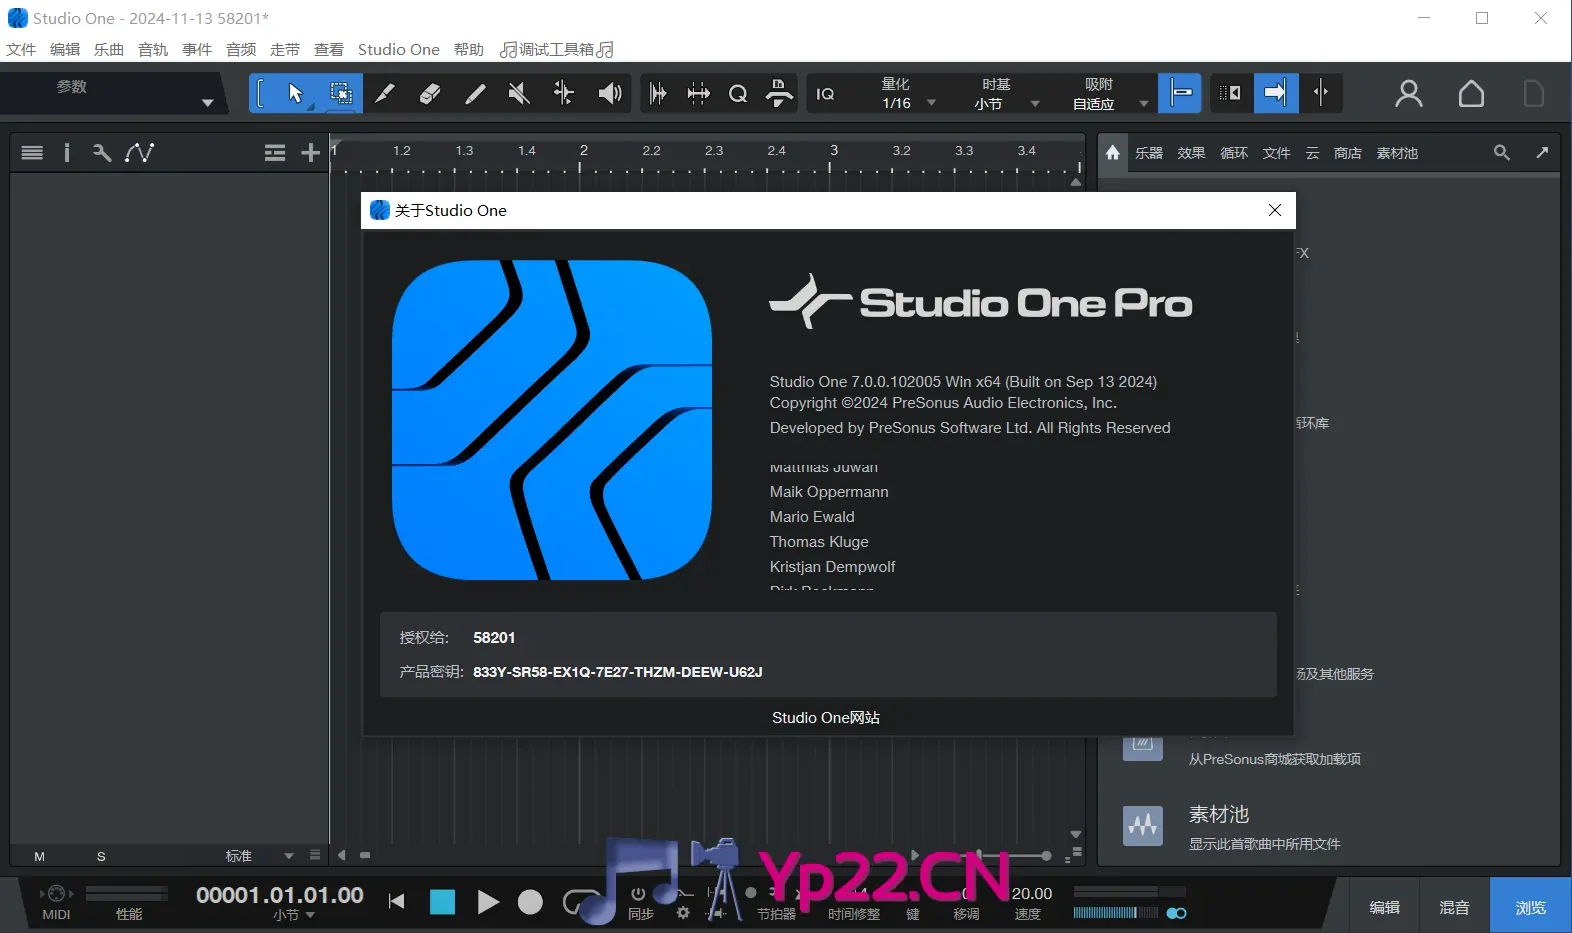Open the 帮助 menu
This screenshot has height=933, width=1572.
[x=469, y=49]
